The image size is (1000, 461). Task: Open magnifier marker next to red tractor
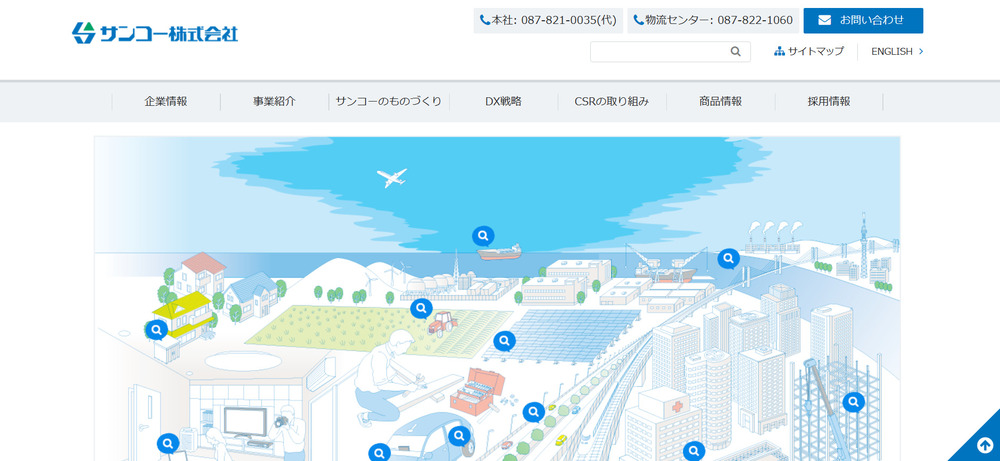click(421, 309)
